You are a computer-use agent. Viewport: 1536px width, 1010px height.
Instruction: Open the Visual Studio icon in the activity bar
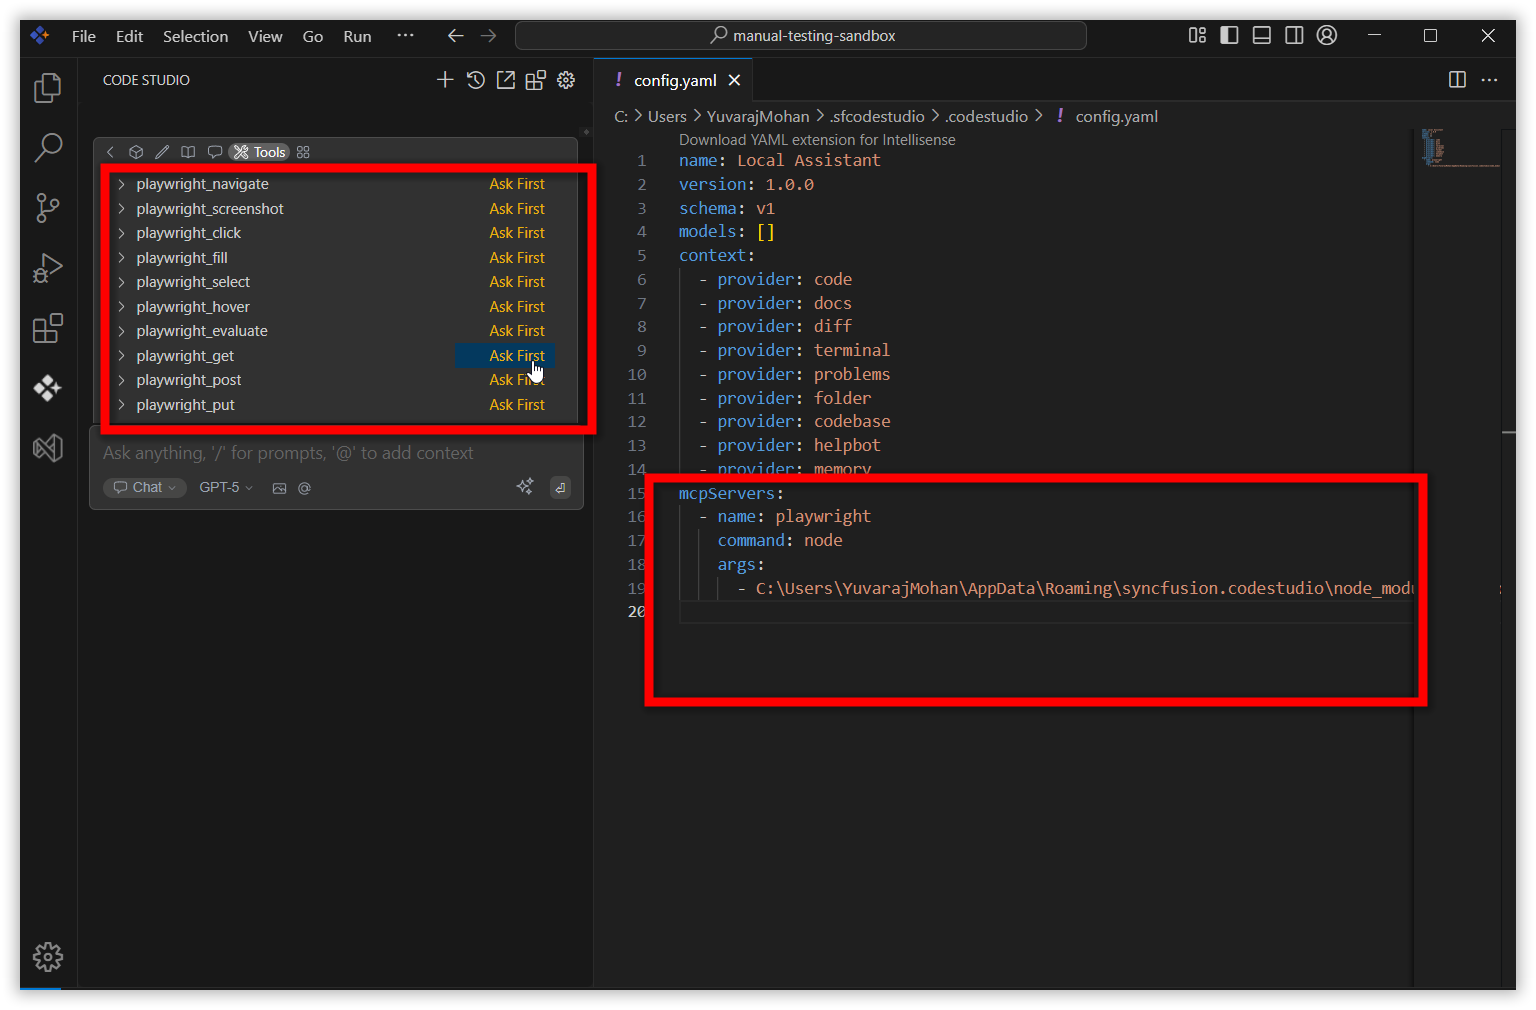tap(47, 448)
